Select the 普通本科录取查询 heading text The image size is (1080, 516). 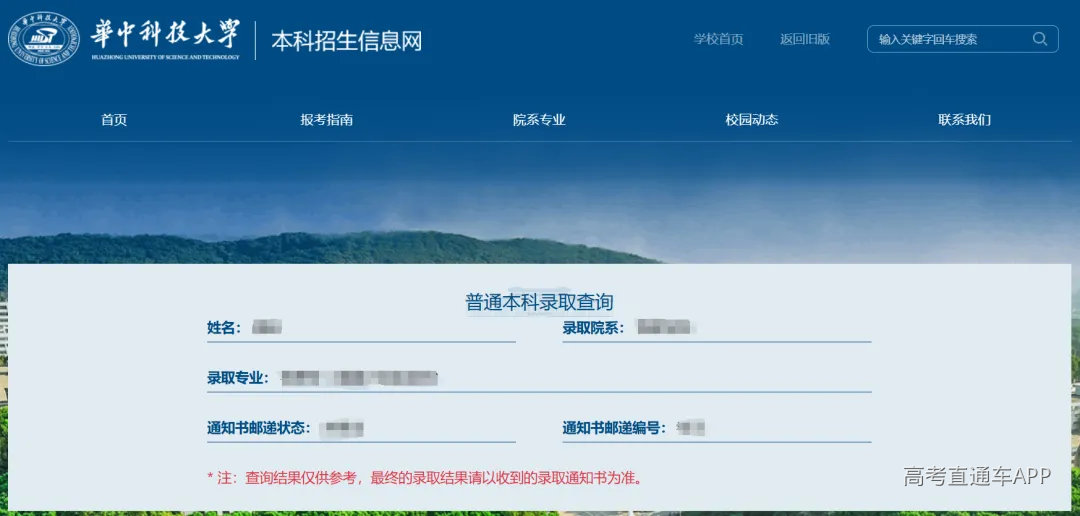coord(539,302)
